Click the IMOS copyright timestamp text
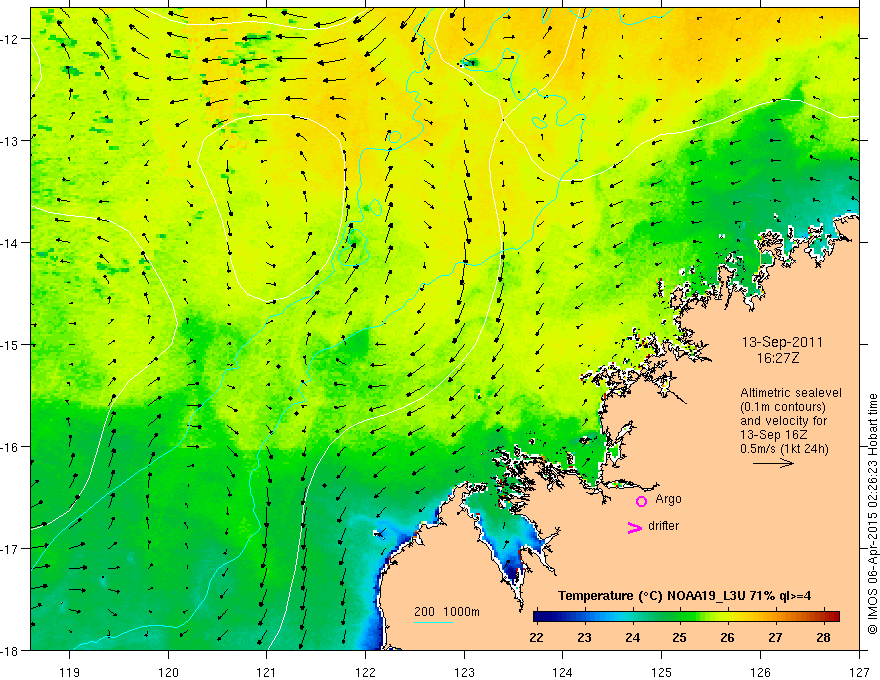 click(x=873, y=514)
